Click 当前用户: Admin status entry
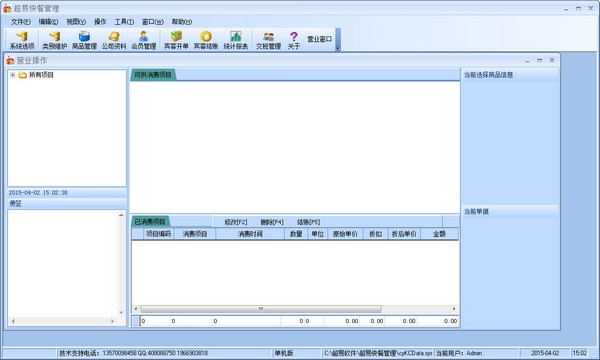 point(459,353)
